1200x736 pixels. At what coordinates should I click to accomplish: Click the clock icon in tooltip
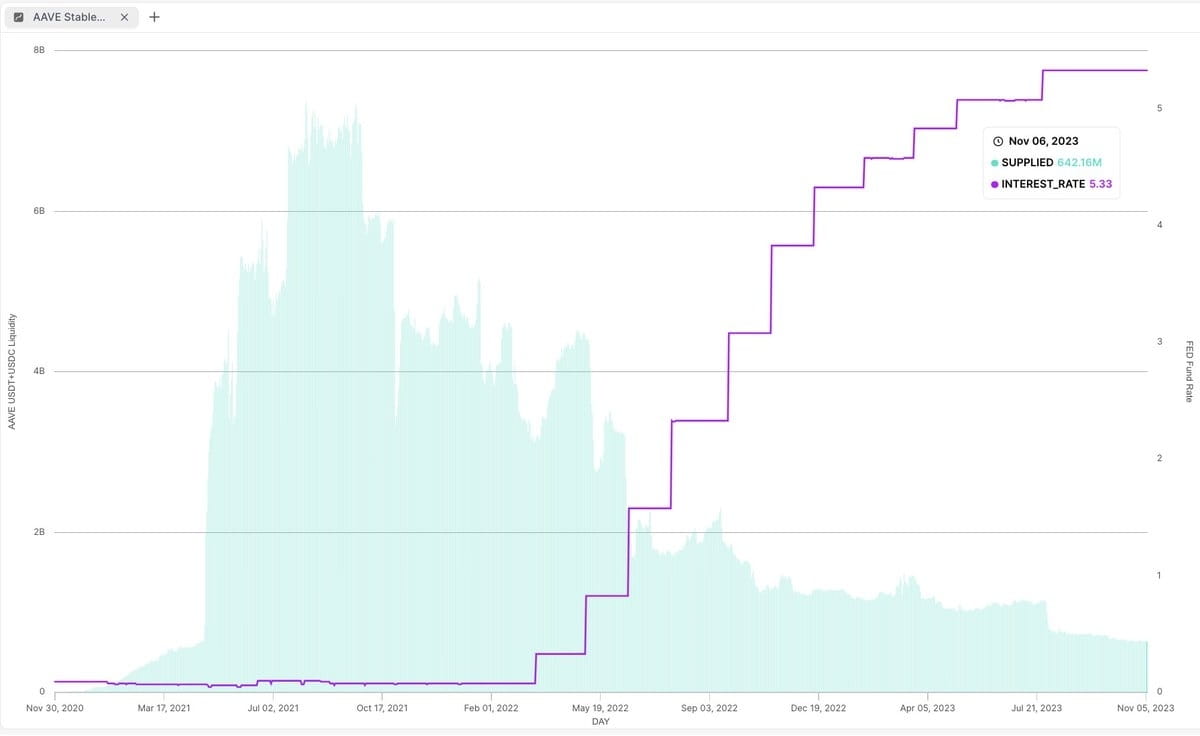tap(998, 141)
